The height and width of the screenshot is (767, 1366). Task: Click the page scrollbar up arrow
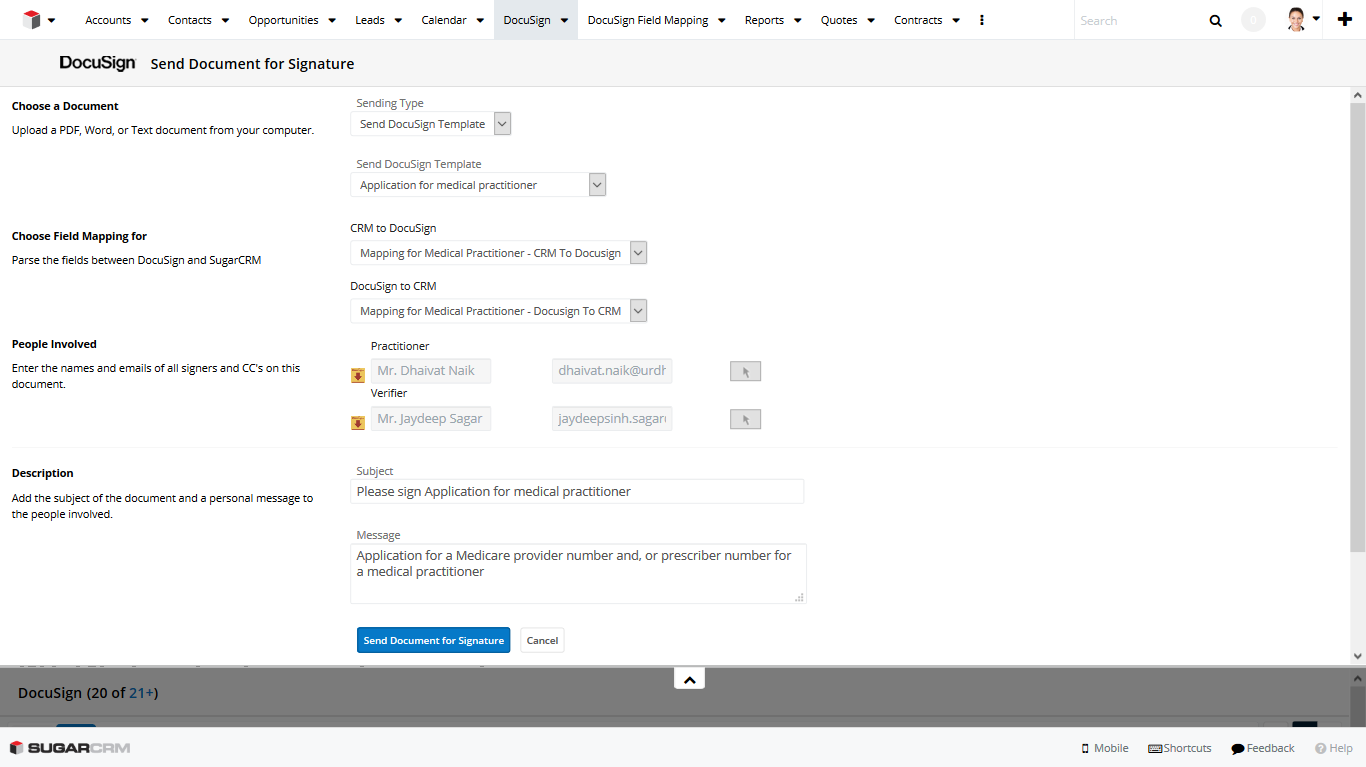(x=1358, y=95)
